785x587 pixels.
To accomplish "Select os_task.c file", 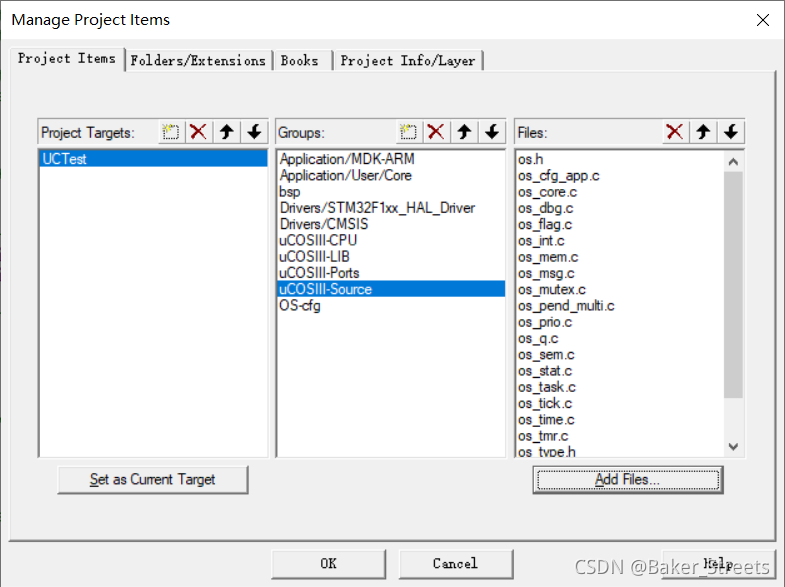I will click(x=620, y=387).
